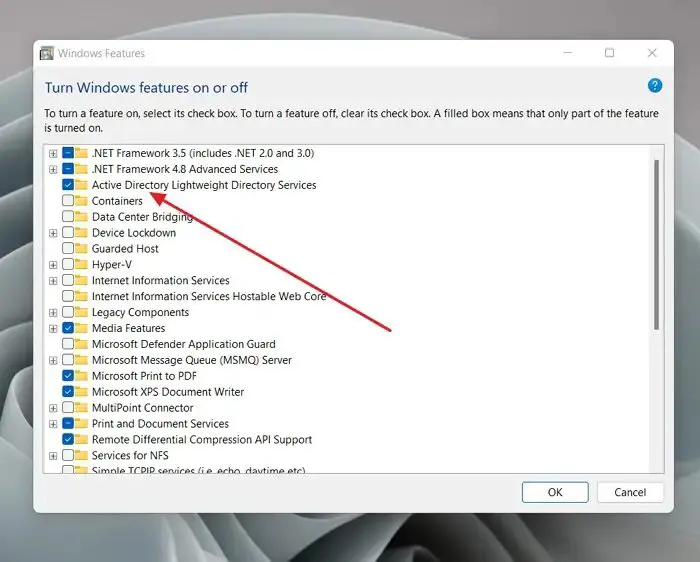This screenshot has width=700, height=562.
Task: Click the Windows Features title bar icon
Action: pyautogui.click(x=46, y=53)
